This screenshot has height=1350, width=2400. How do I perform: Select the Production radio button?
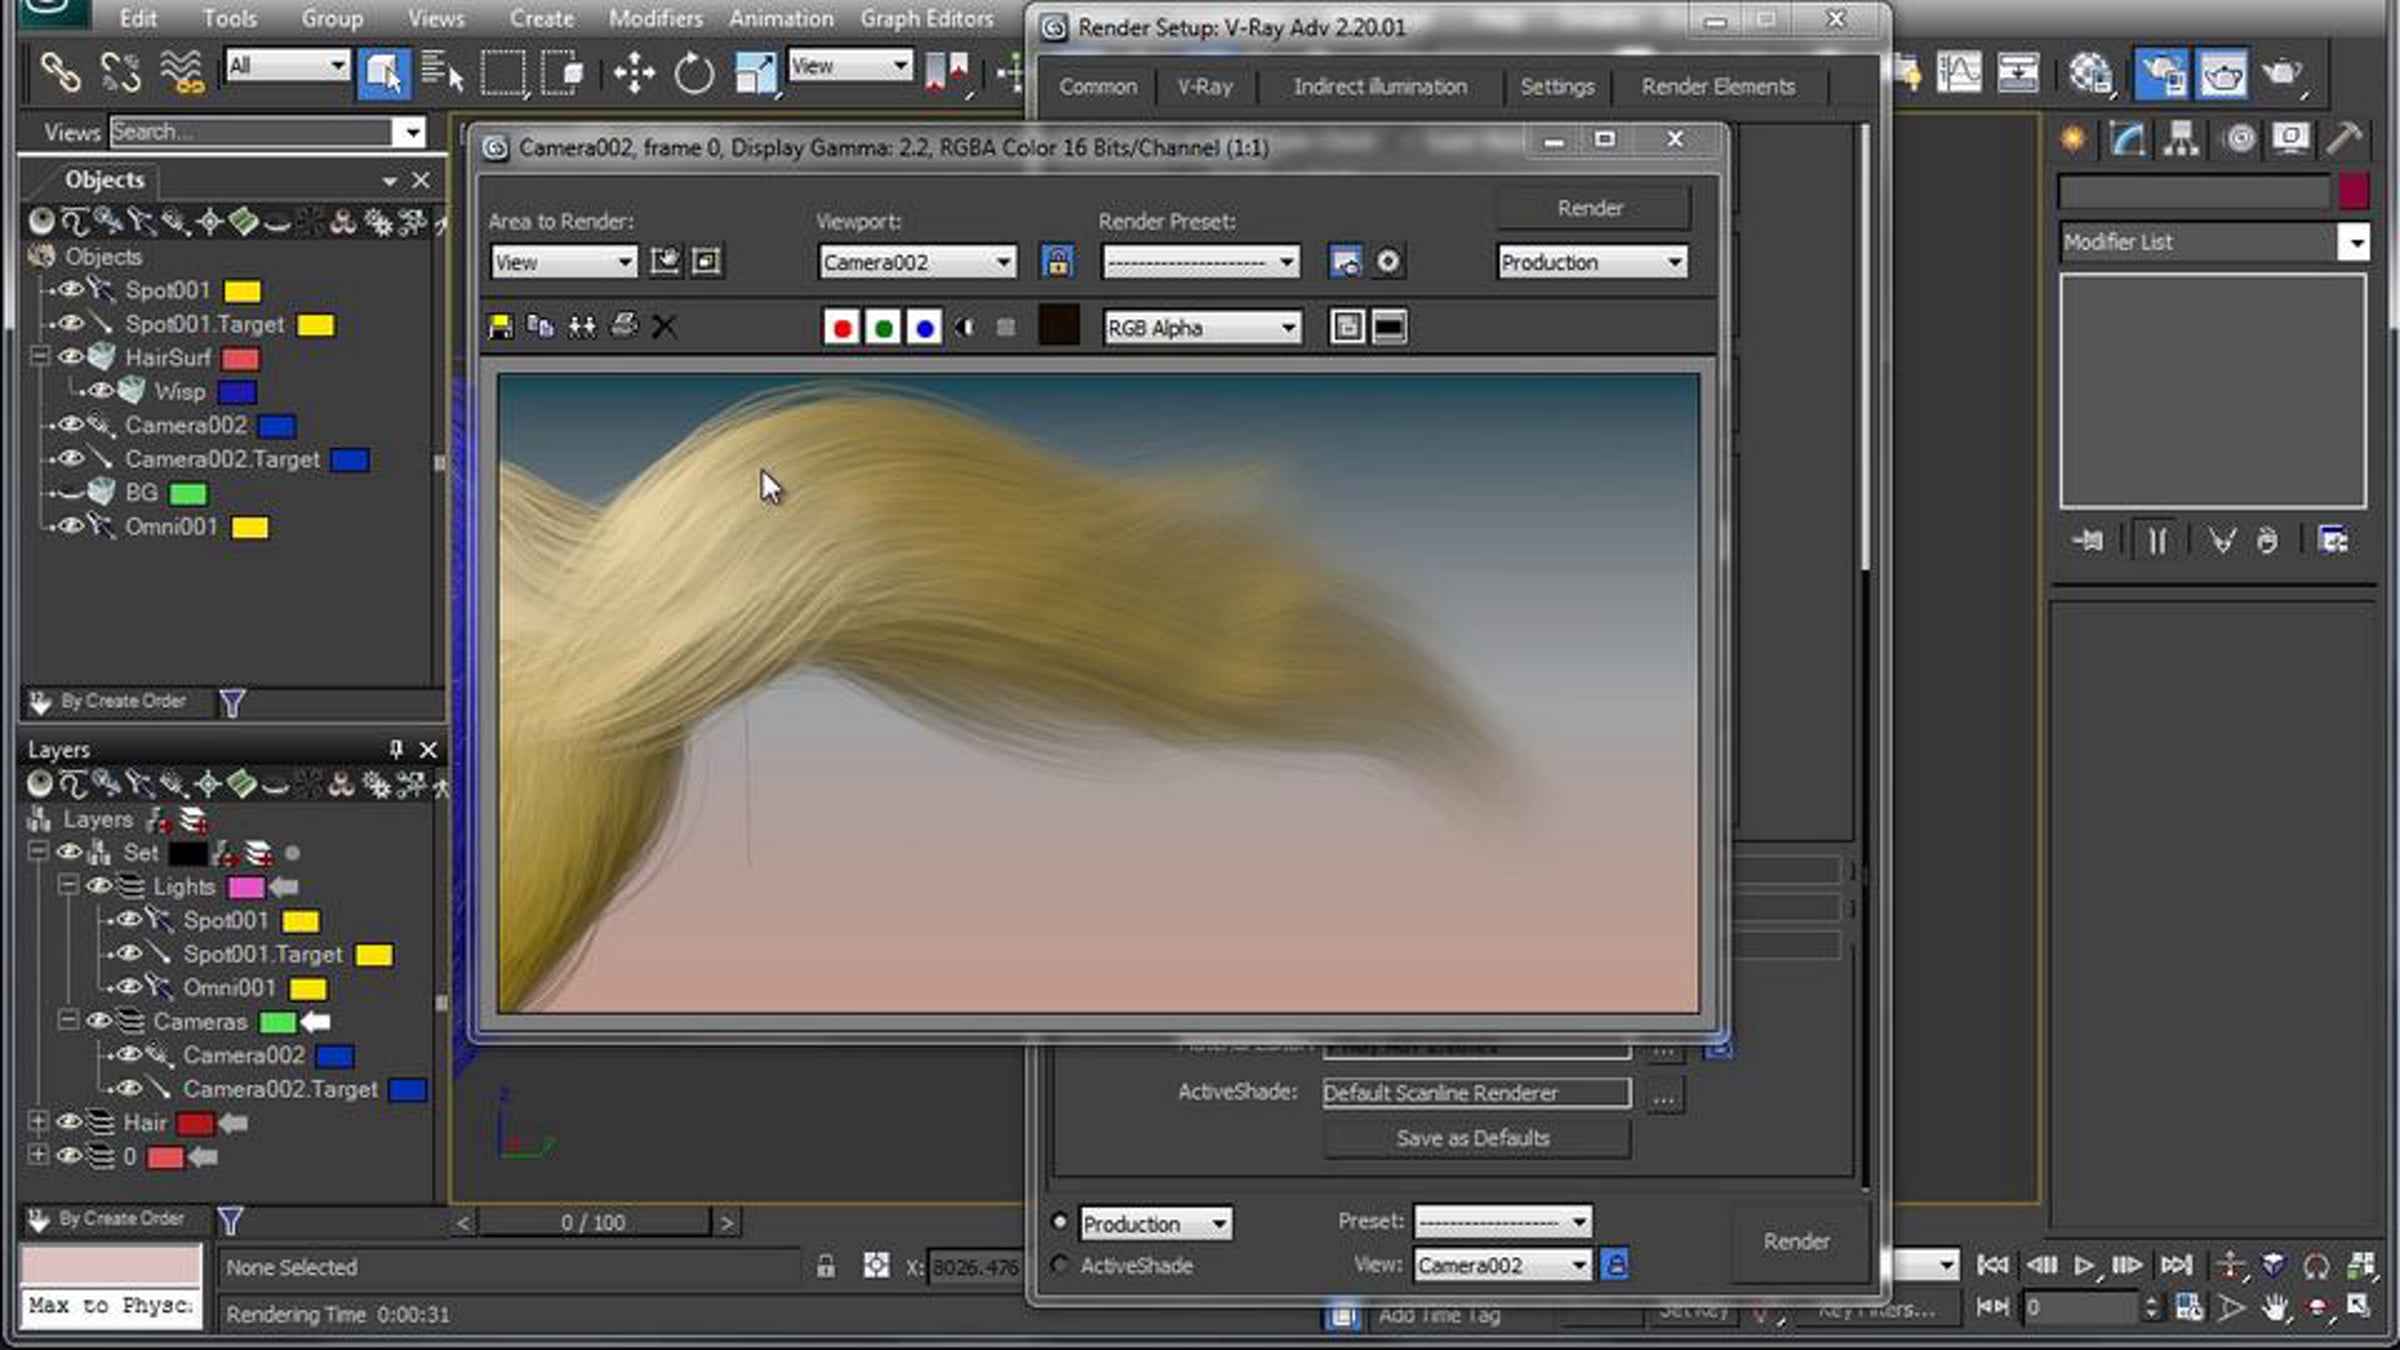[1060, 1221]
